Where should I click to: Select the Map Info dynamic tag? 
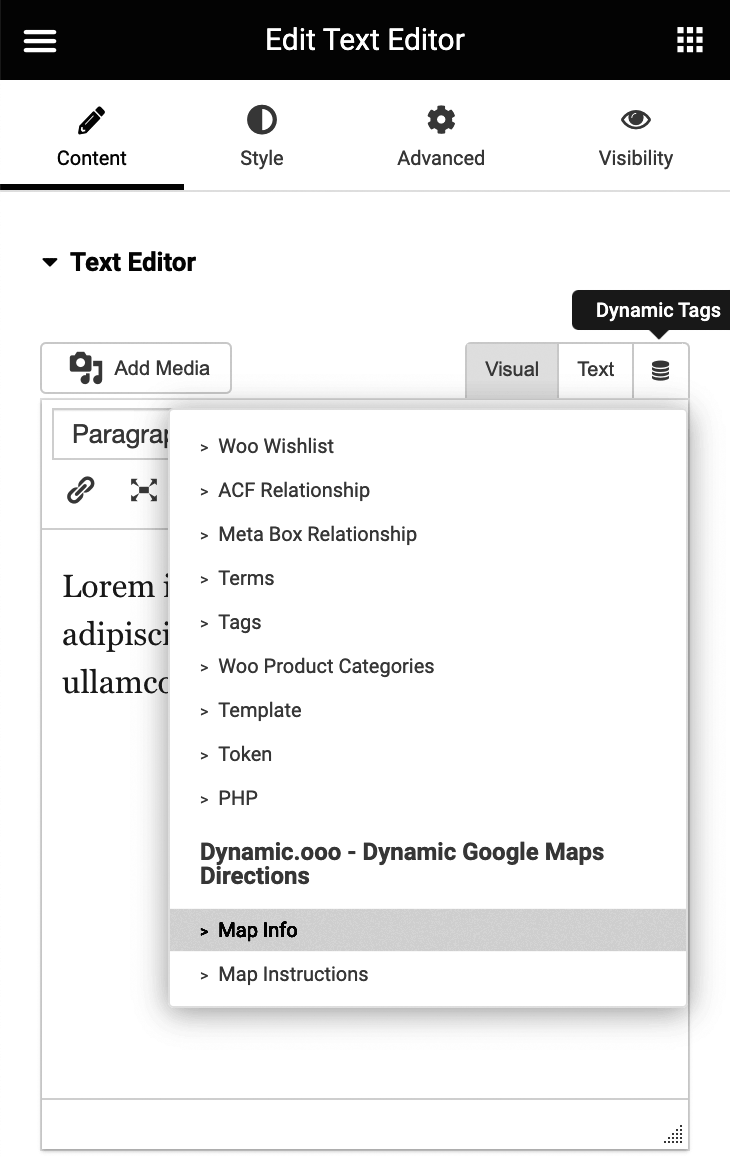pyautogui.click(x=258, y=930)
